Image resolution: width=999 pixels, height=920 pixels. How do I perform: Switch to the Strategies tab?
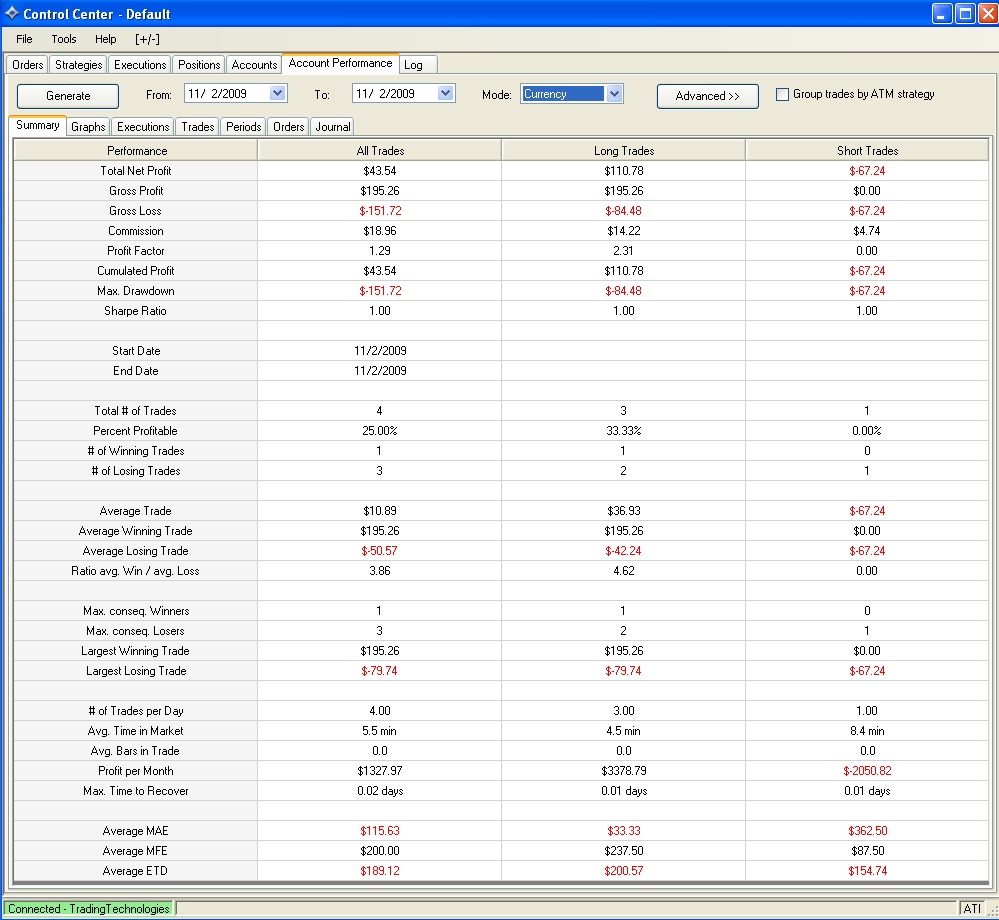pos(78,64)
